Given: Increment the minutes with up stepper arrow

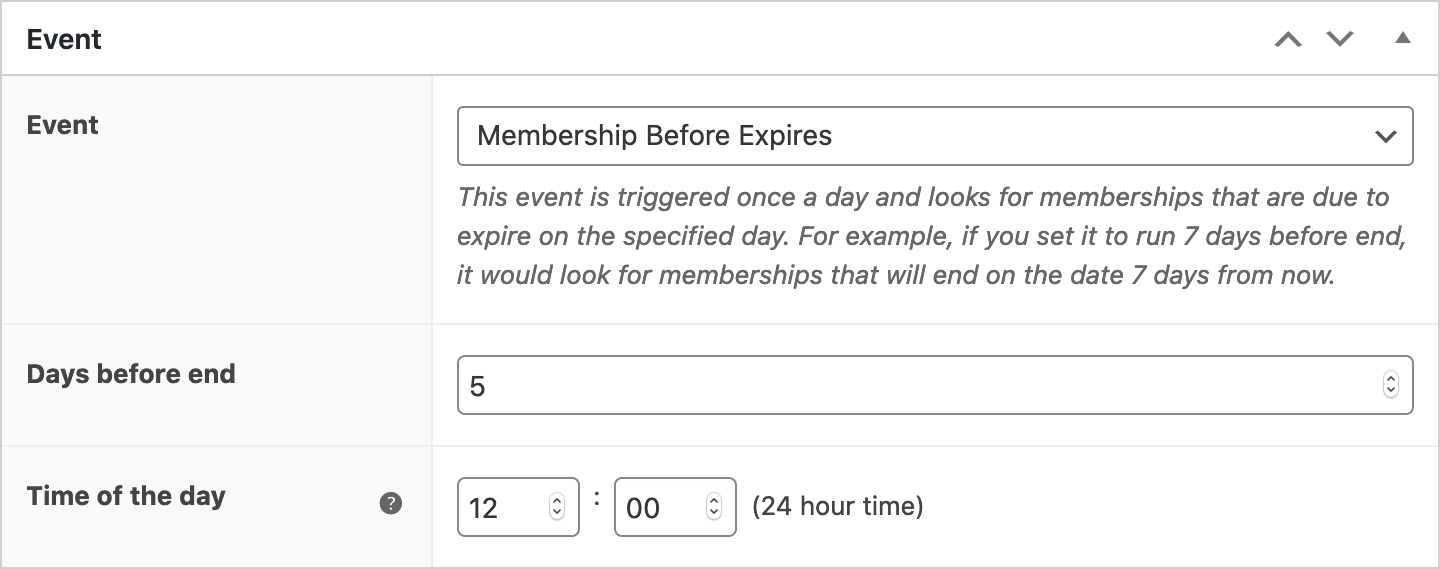Looking at the screenshot, I should point(714,501).
